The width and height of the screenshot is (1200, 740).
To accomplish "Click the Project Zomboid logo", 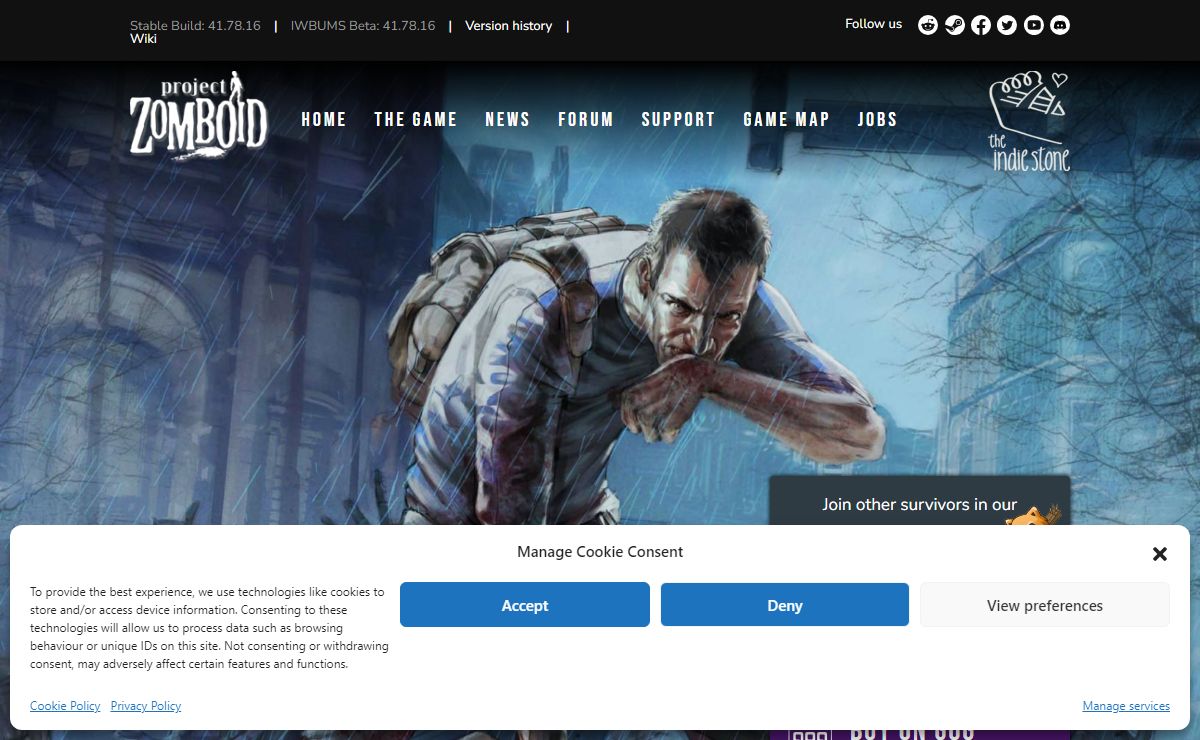I will (198, 116).
